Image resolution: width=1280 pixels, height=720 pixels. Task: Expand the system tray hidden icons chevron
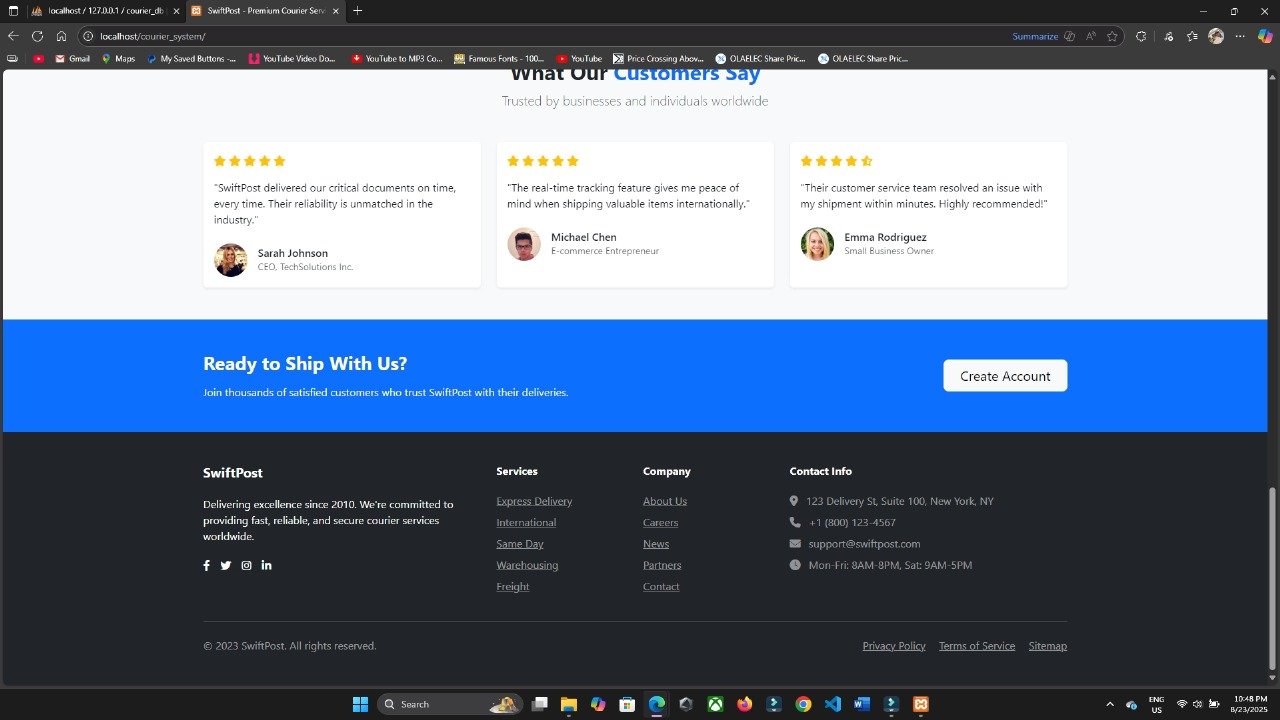click(1110, 704)
